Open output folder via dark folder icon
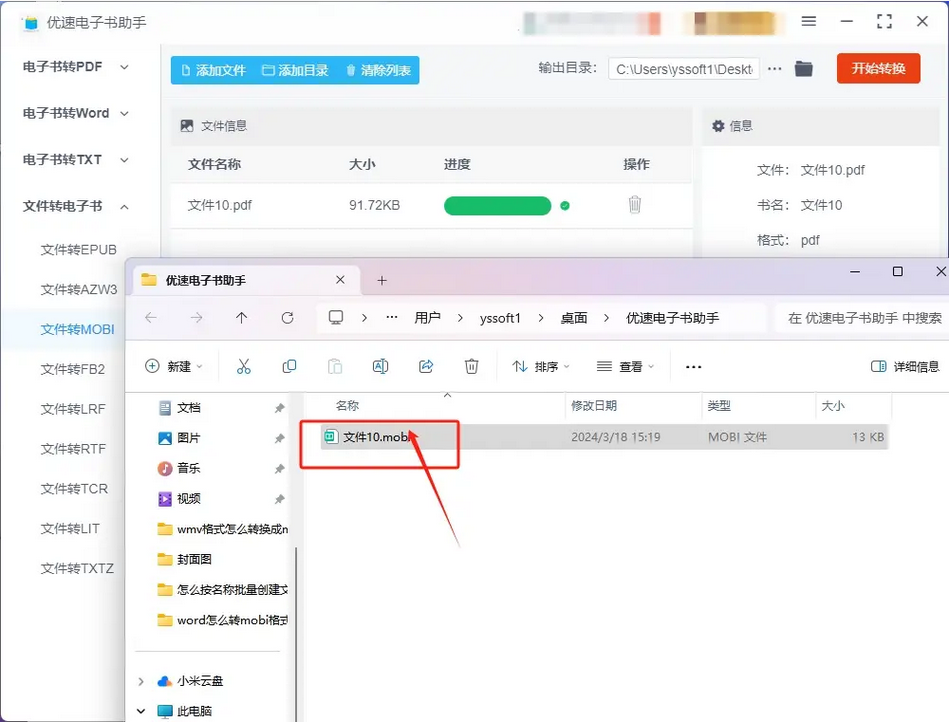Screen dimensions: 951x723 click(x=804, y=69)
